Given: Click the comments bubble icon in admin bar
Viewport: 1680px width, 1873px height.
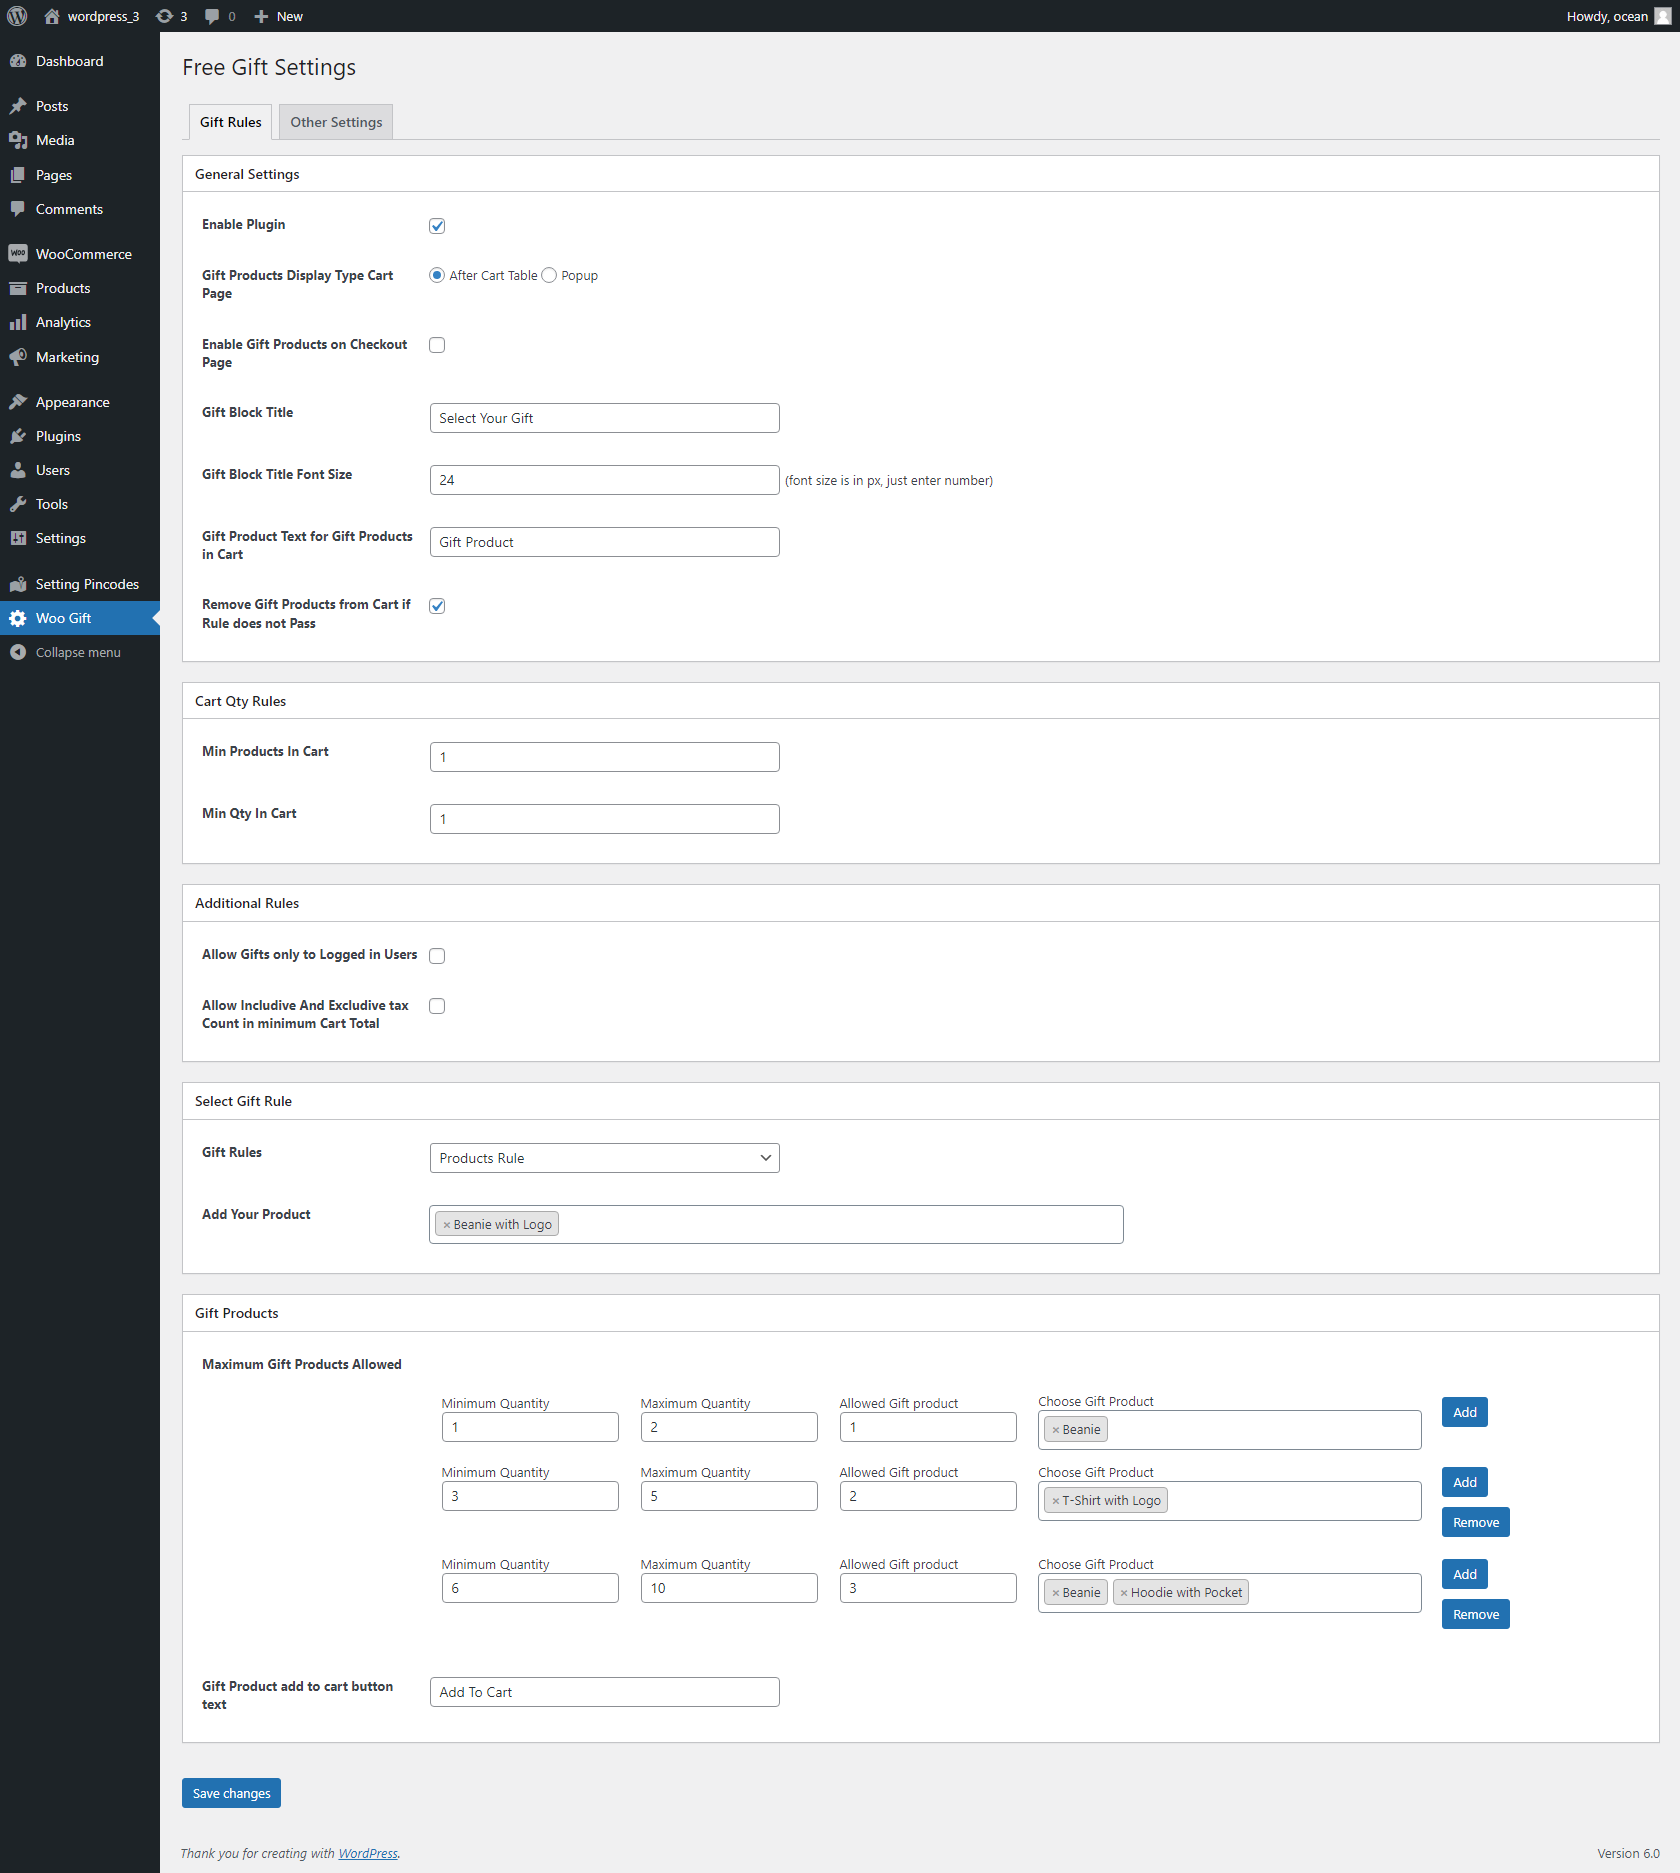Looking at the screenshot, I should tap(212, 16).
